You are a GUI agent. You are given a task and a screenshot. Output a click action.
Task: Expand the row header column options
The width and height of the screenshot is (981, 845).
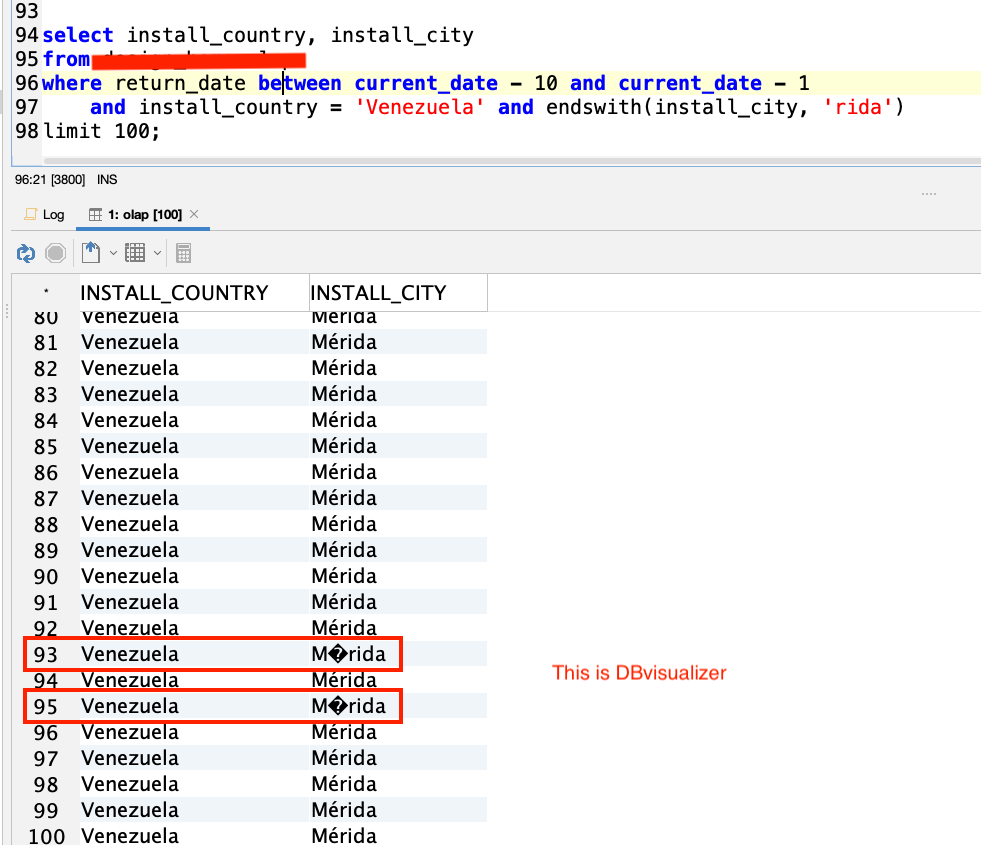pos(45,292)
